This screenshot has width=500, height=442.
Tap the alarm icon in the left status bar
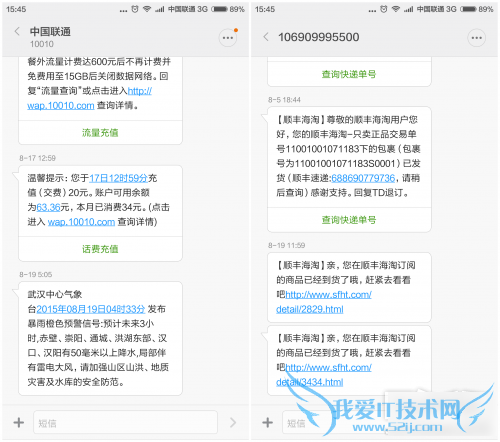pos(135,9)
